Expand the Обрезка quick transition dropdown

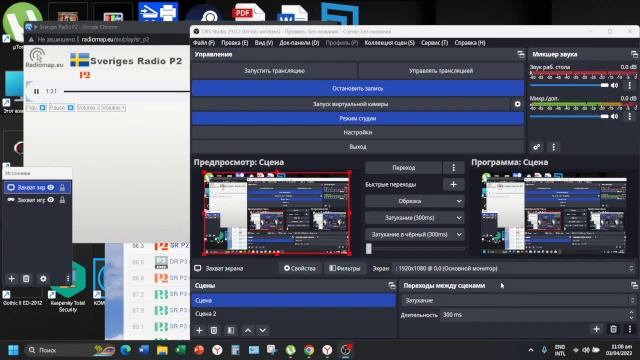point(414,201)
